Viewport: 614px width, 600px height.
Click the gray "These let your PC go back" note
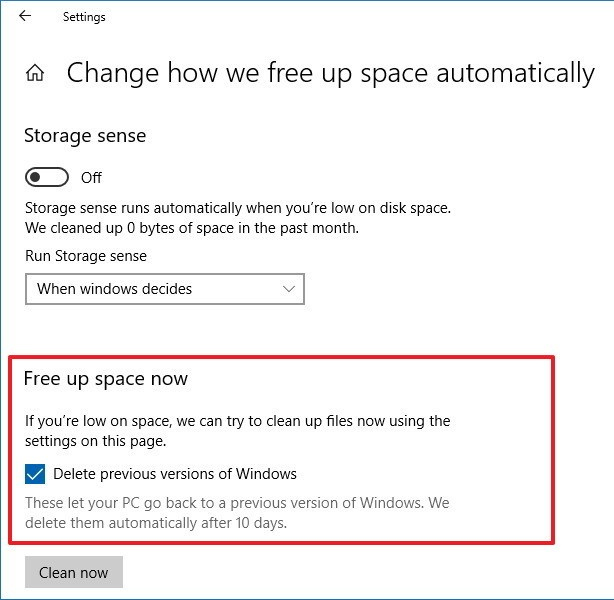(238, 503)
